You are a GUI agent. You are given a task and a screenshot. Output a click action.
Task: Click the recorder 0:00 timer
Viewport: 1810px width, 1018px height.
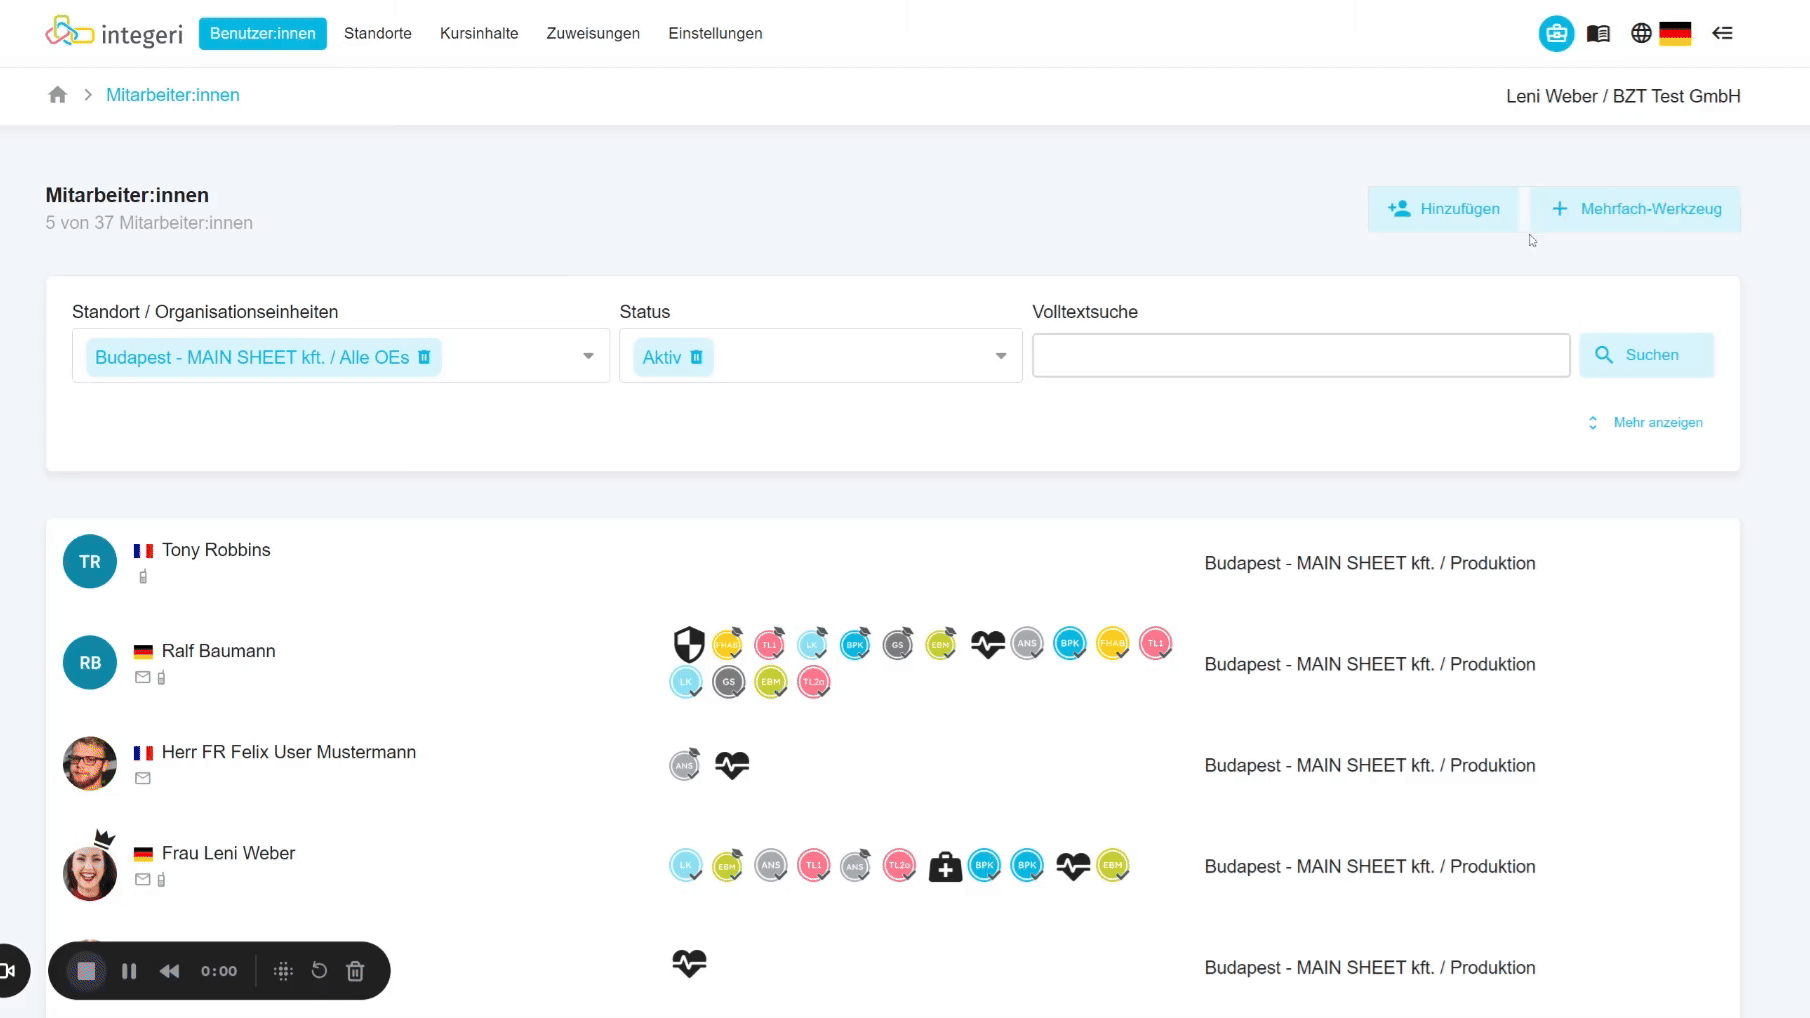pos(219,971)
